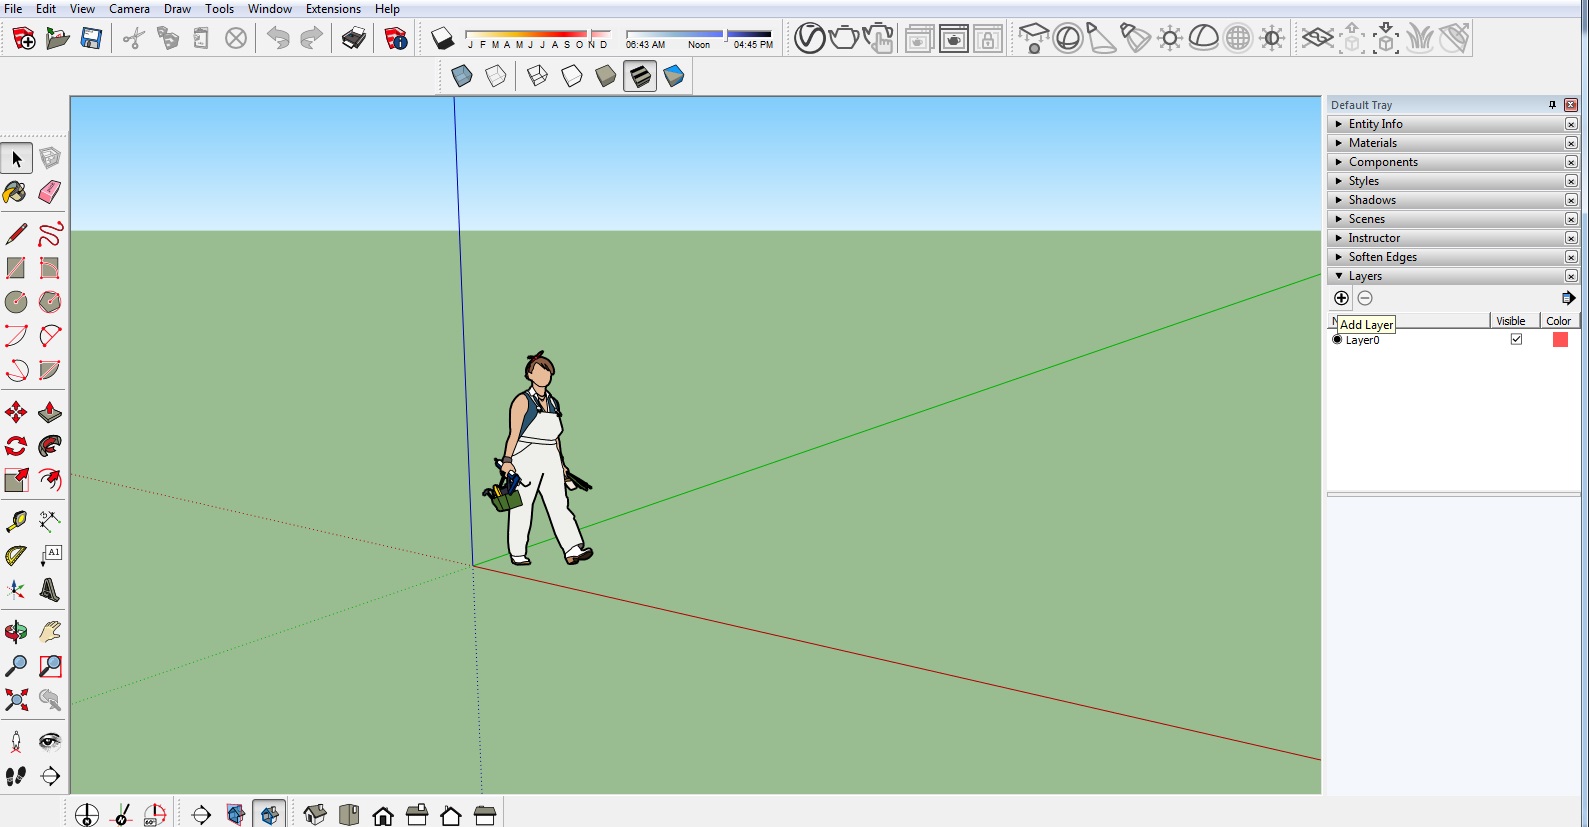1589x827 pixels.
Task: Open the V-Ray asset editor icon
Action: (810, 39)
